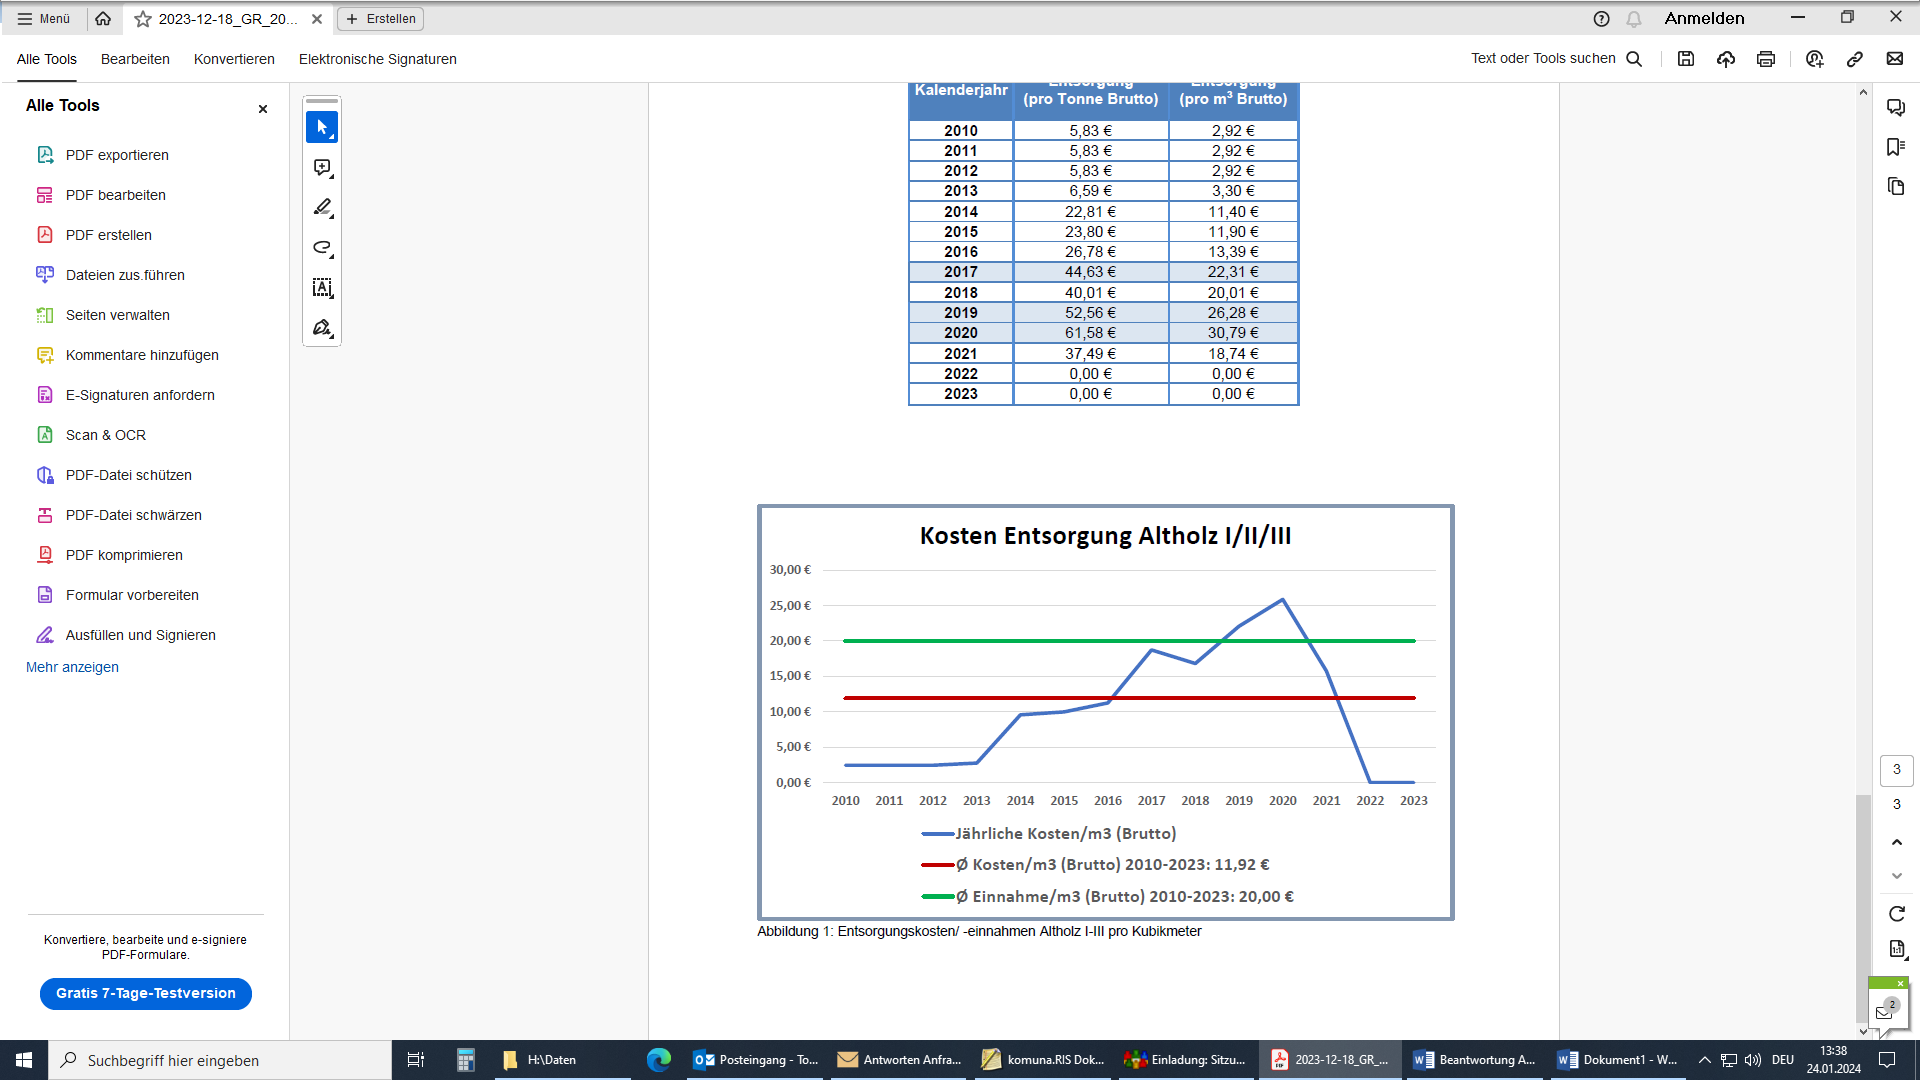This screenshot has width=1920, height=1080.
Task: Open the Windows Start menu
Action: (24, 1060)
